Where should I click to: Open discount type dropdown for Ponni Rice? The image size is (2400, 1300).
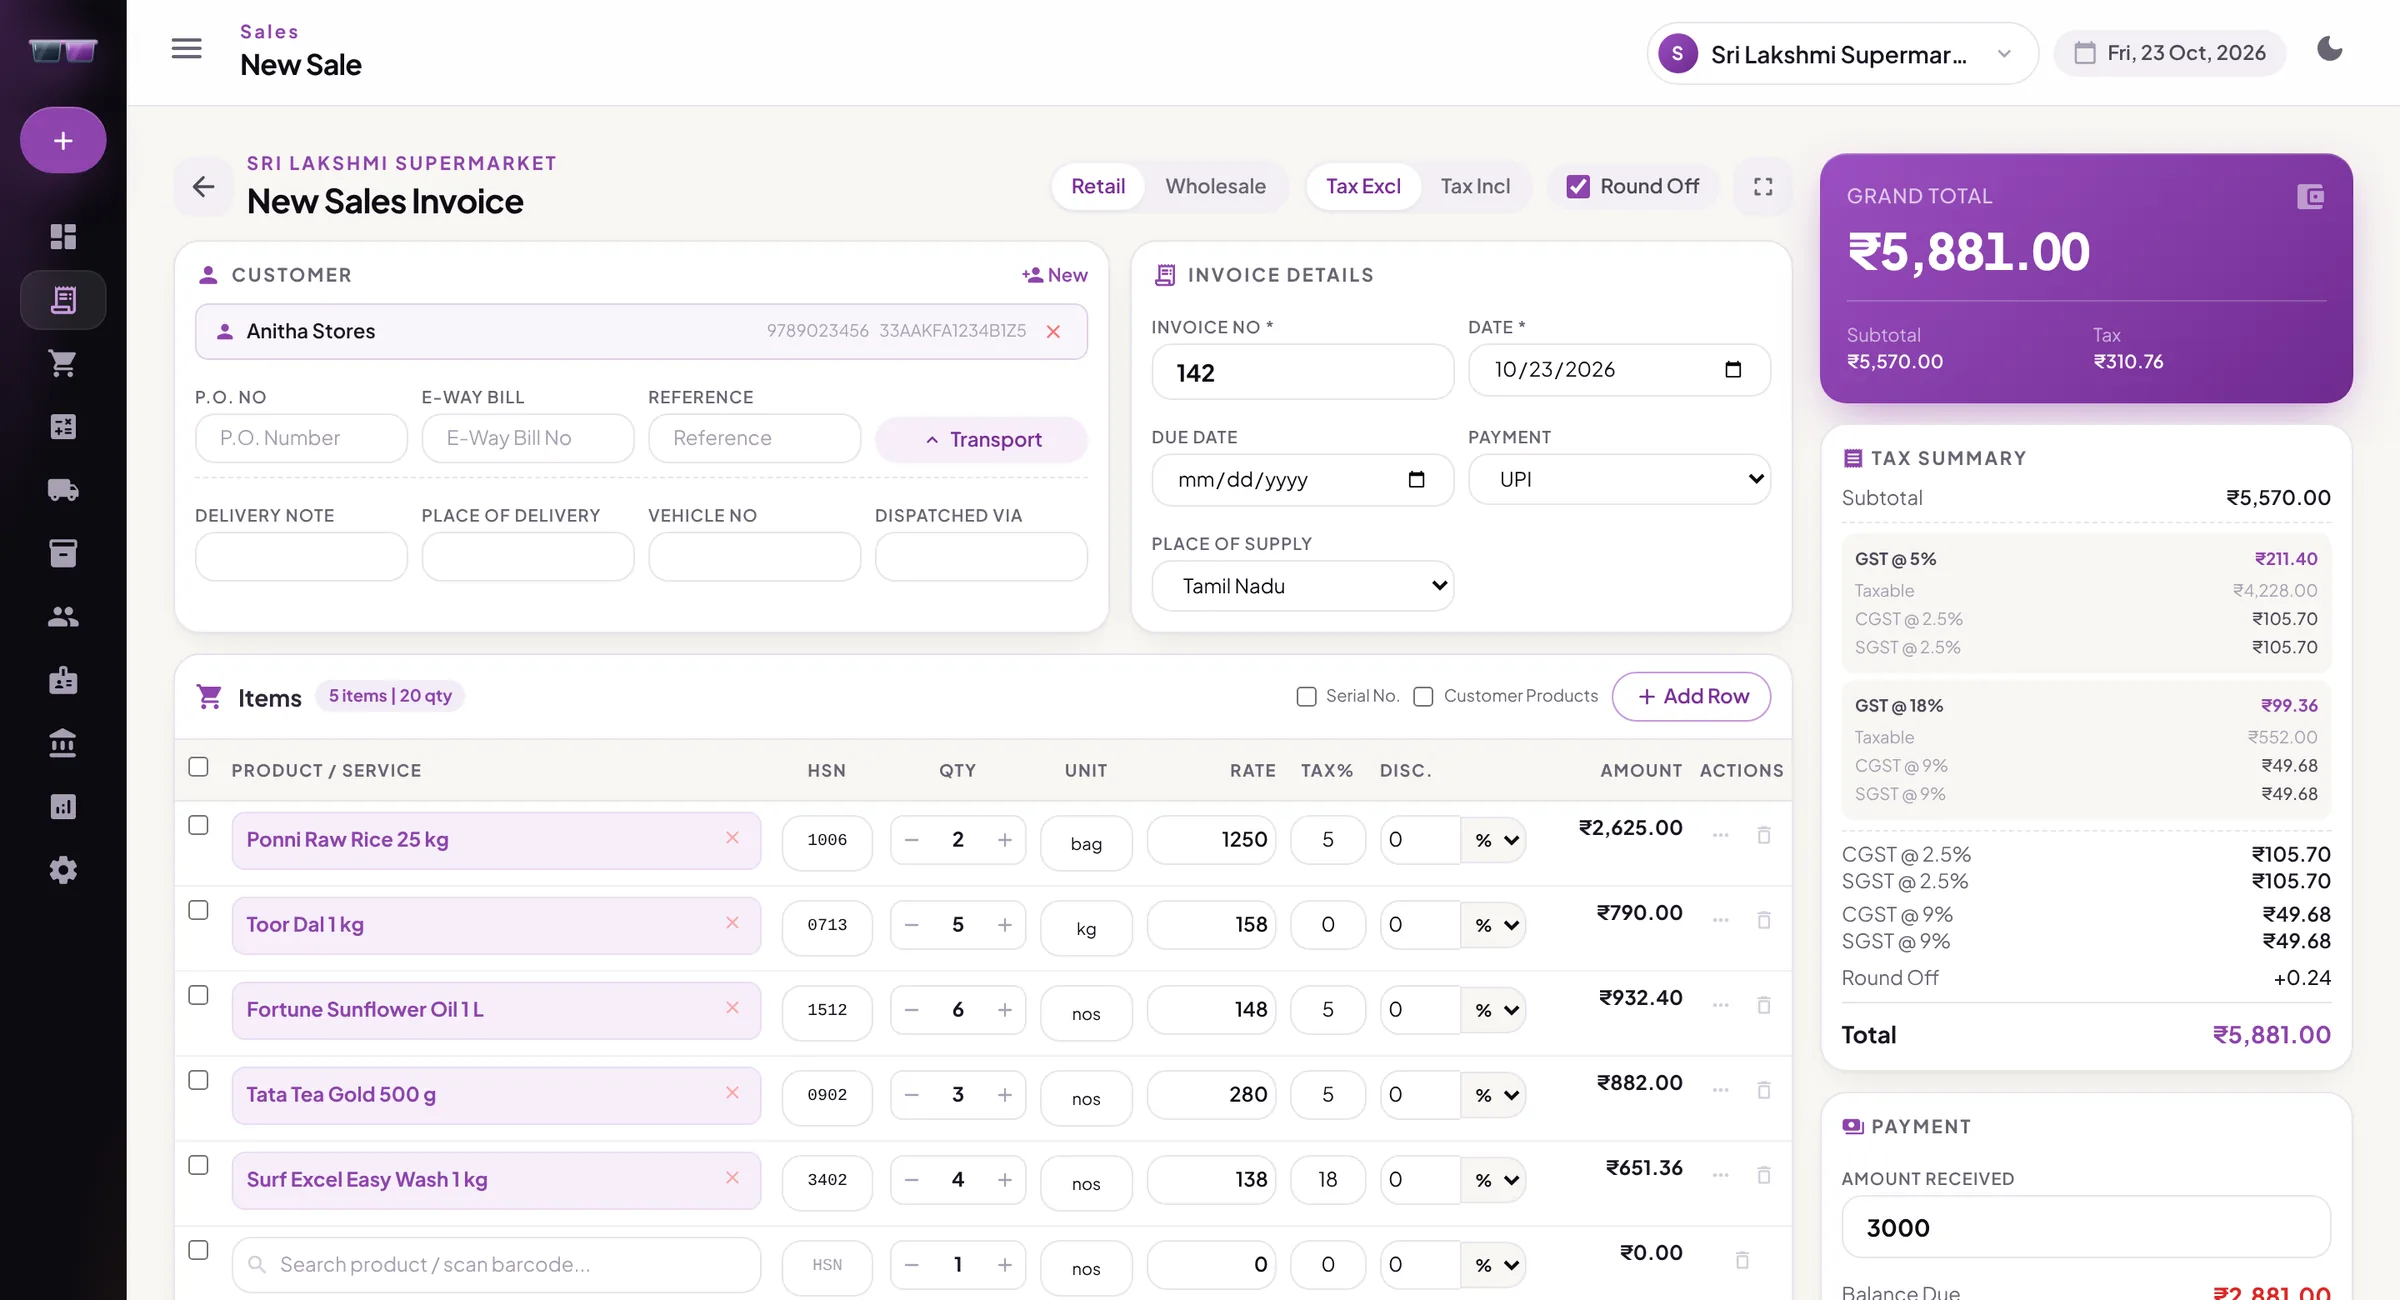(x=1494, y=840)
